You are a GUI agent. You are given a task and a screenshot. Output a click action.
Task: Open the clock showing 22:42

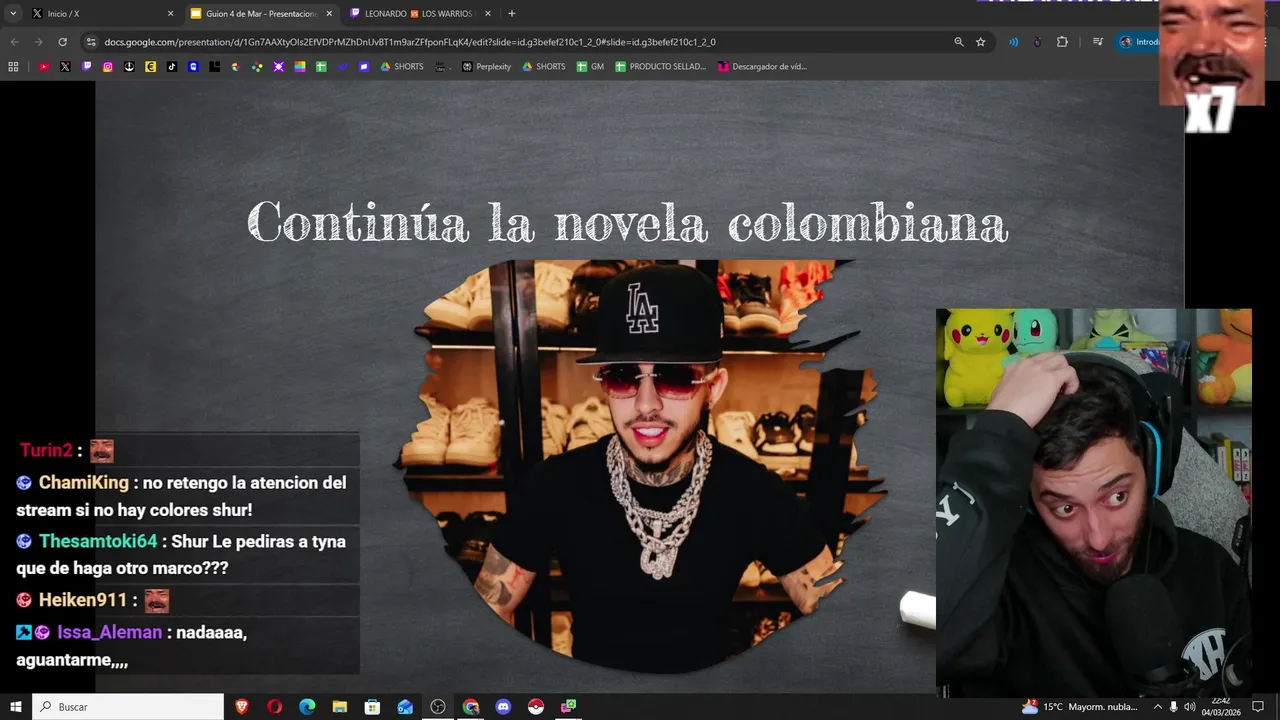(x=1221, y=707)
